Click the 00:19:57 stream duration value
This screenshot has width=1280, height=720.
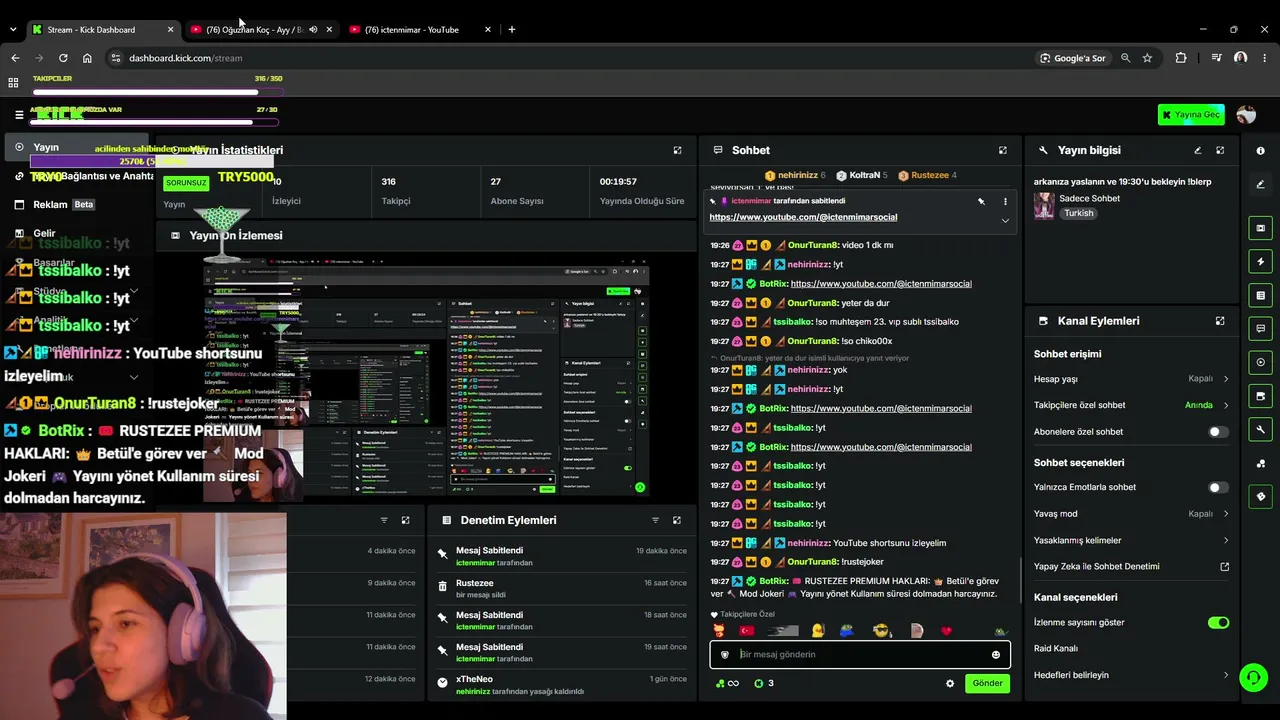[x=618, y=182]
